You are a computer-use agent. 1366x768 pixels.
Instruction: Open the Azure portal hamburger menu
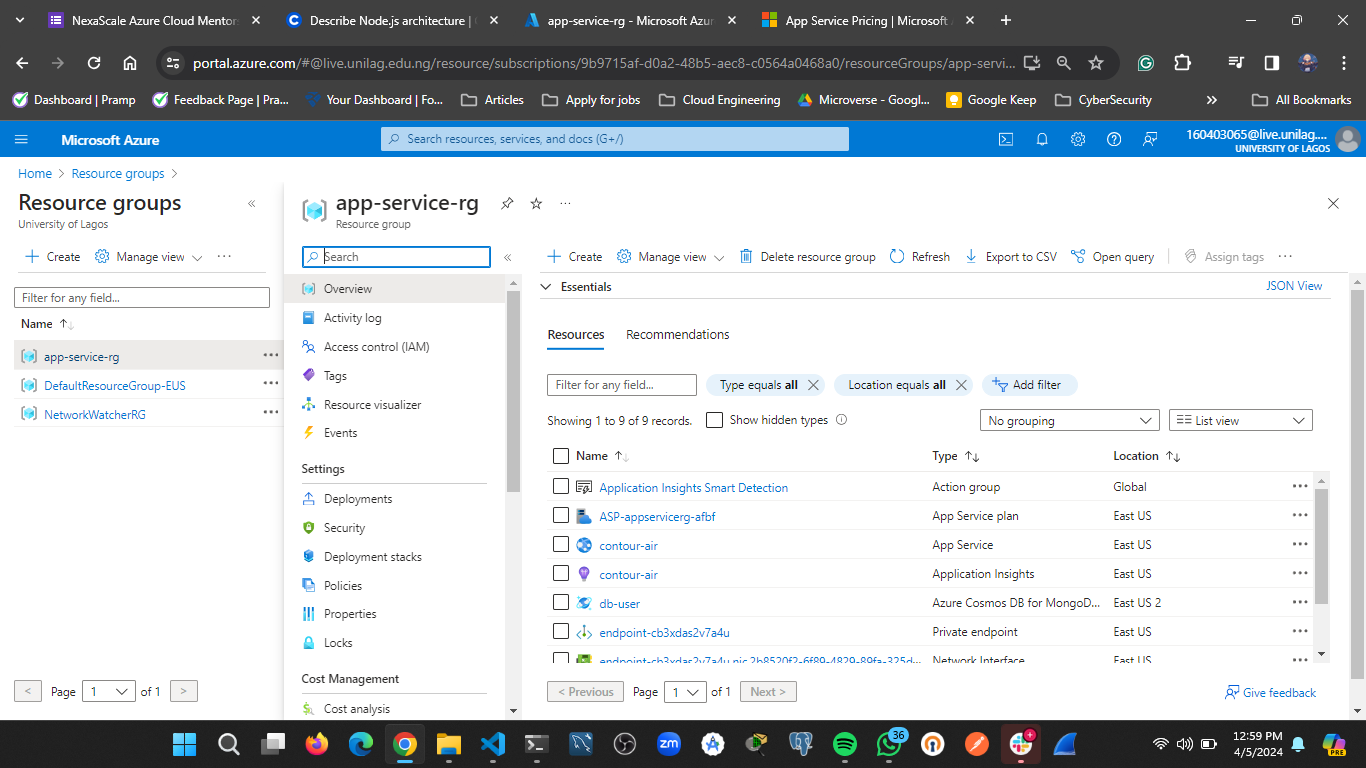22,140
